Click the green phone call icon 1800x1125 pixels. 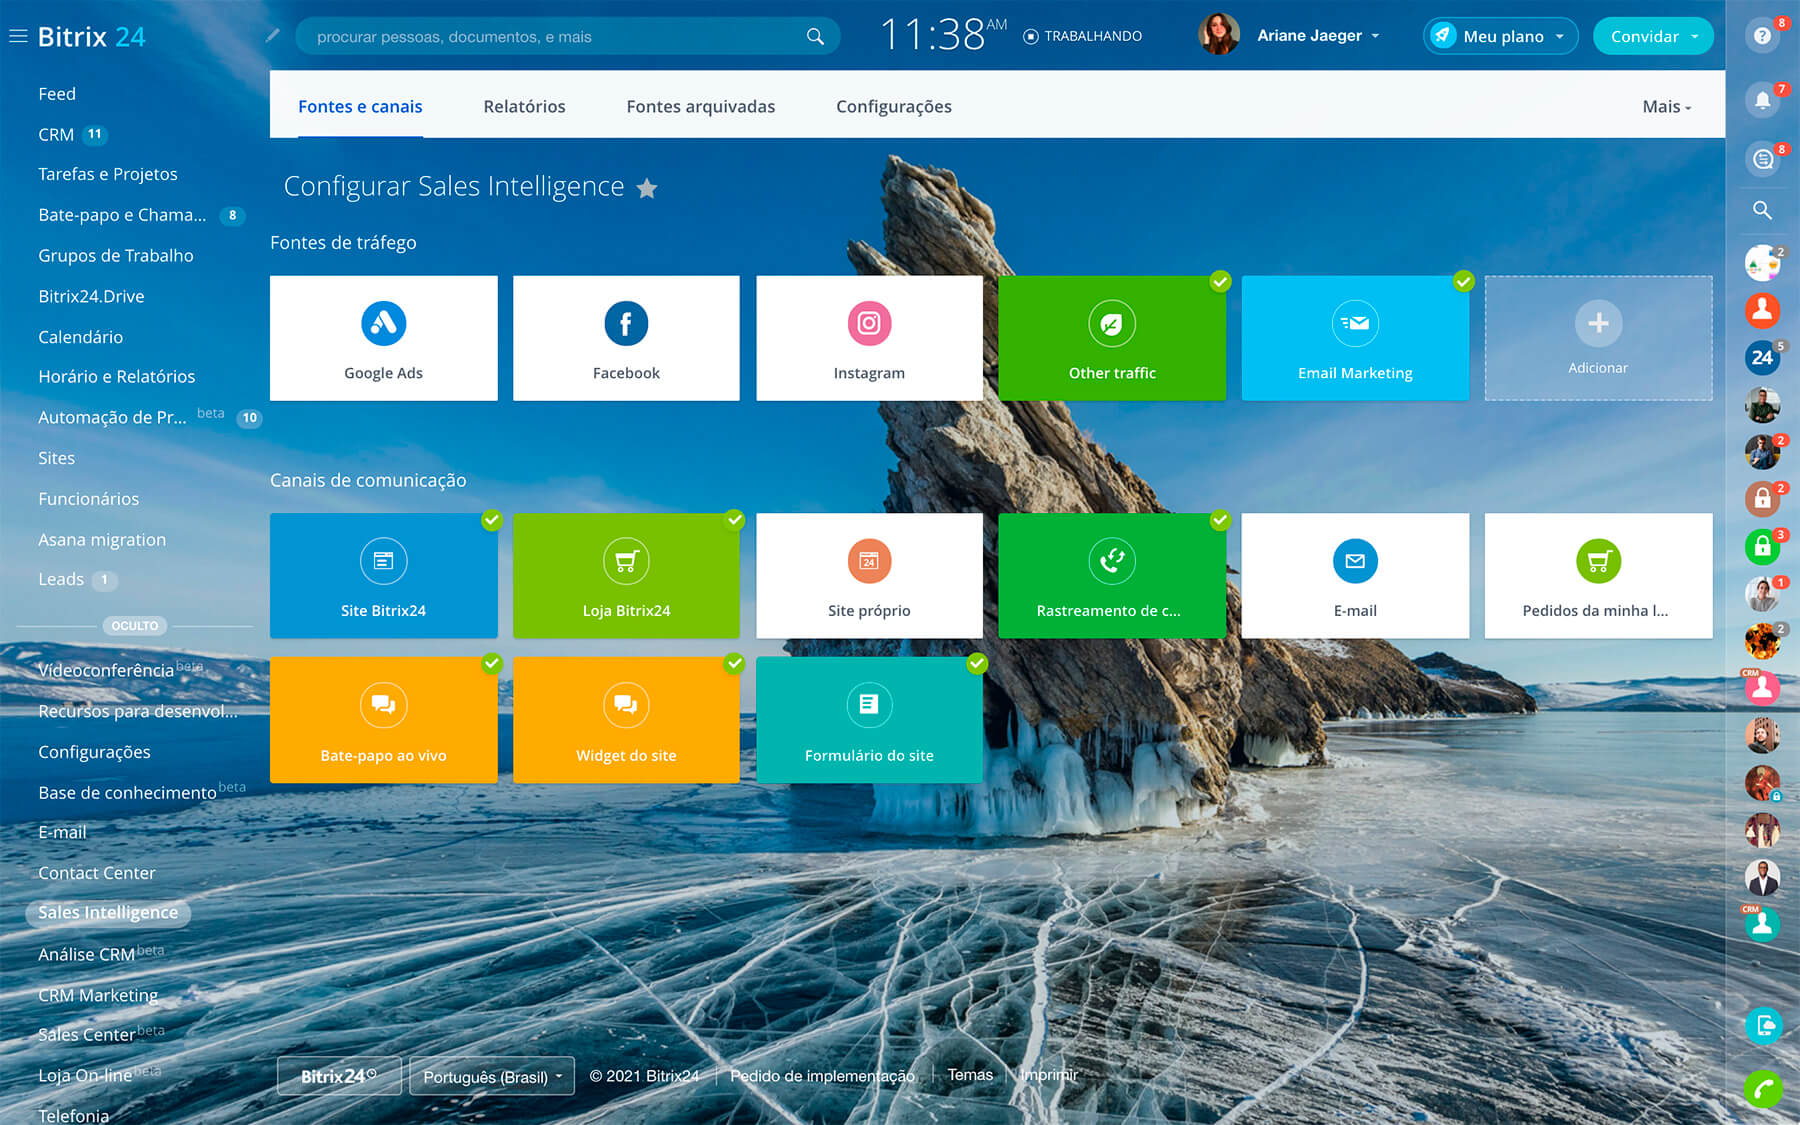point(1762,1088)
